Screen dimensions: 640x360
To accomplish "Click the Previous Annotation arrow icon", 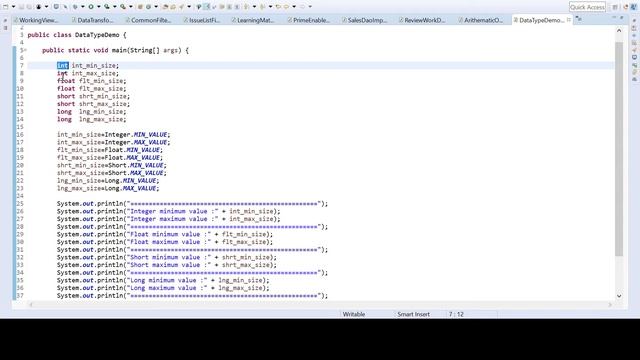I will tap(262, 7).
